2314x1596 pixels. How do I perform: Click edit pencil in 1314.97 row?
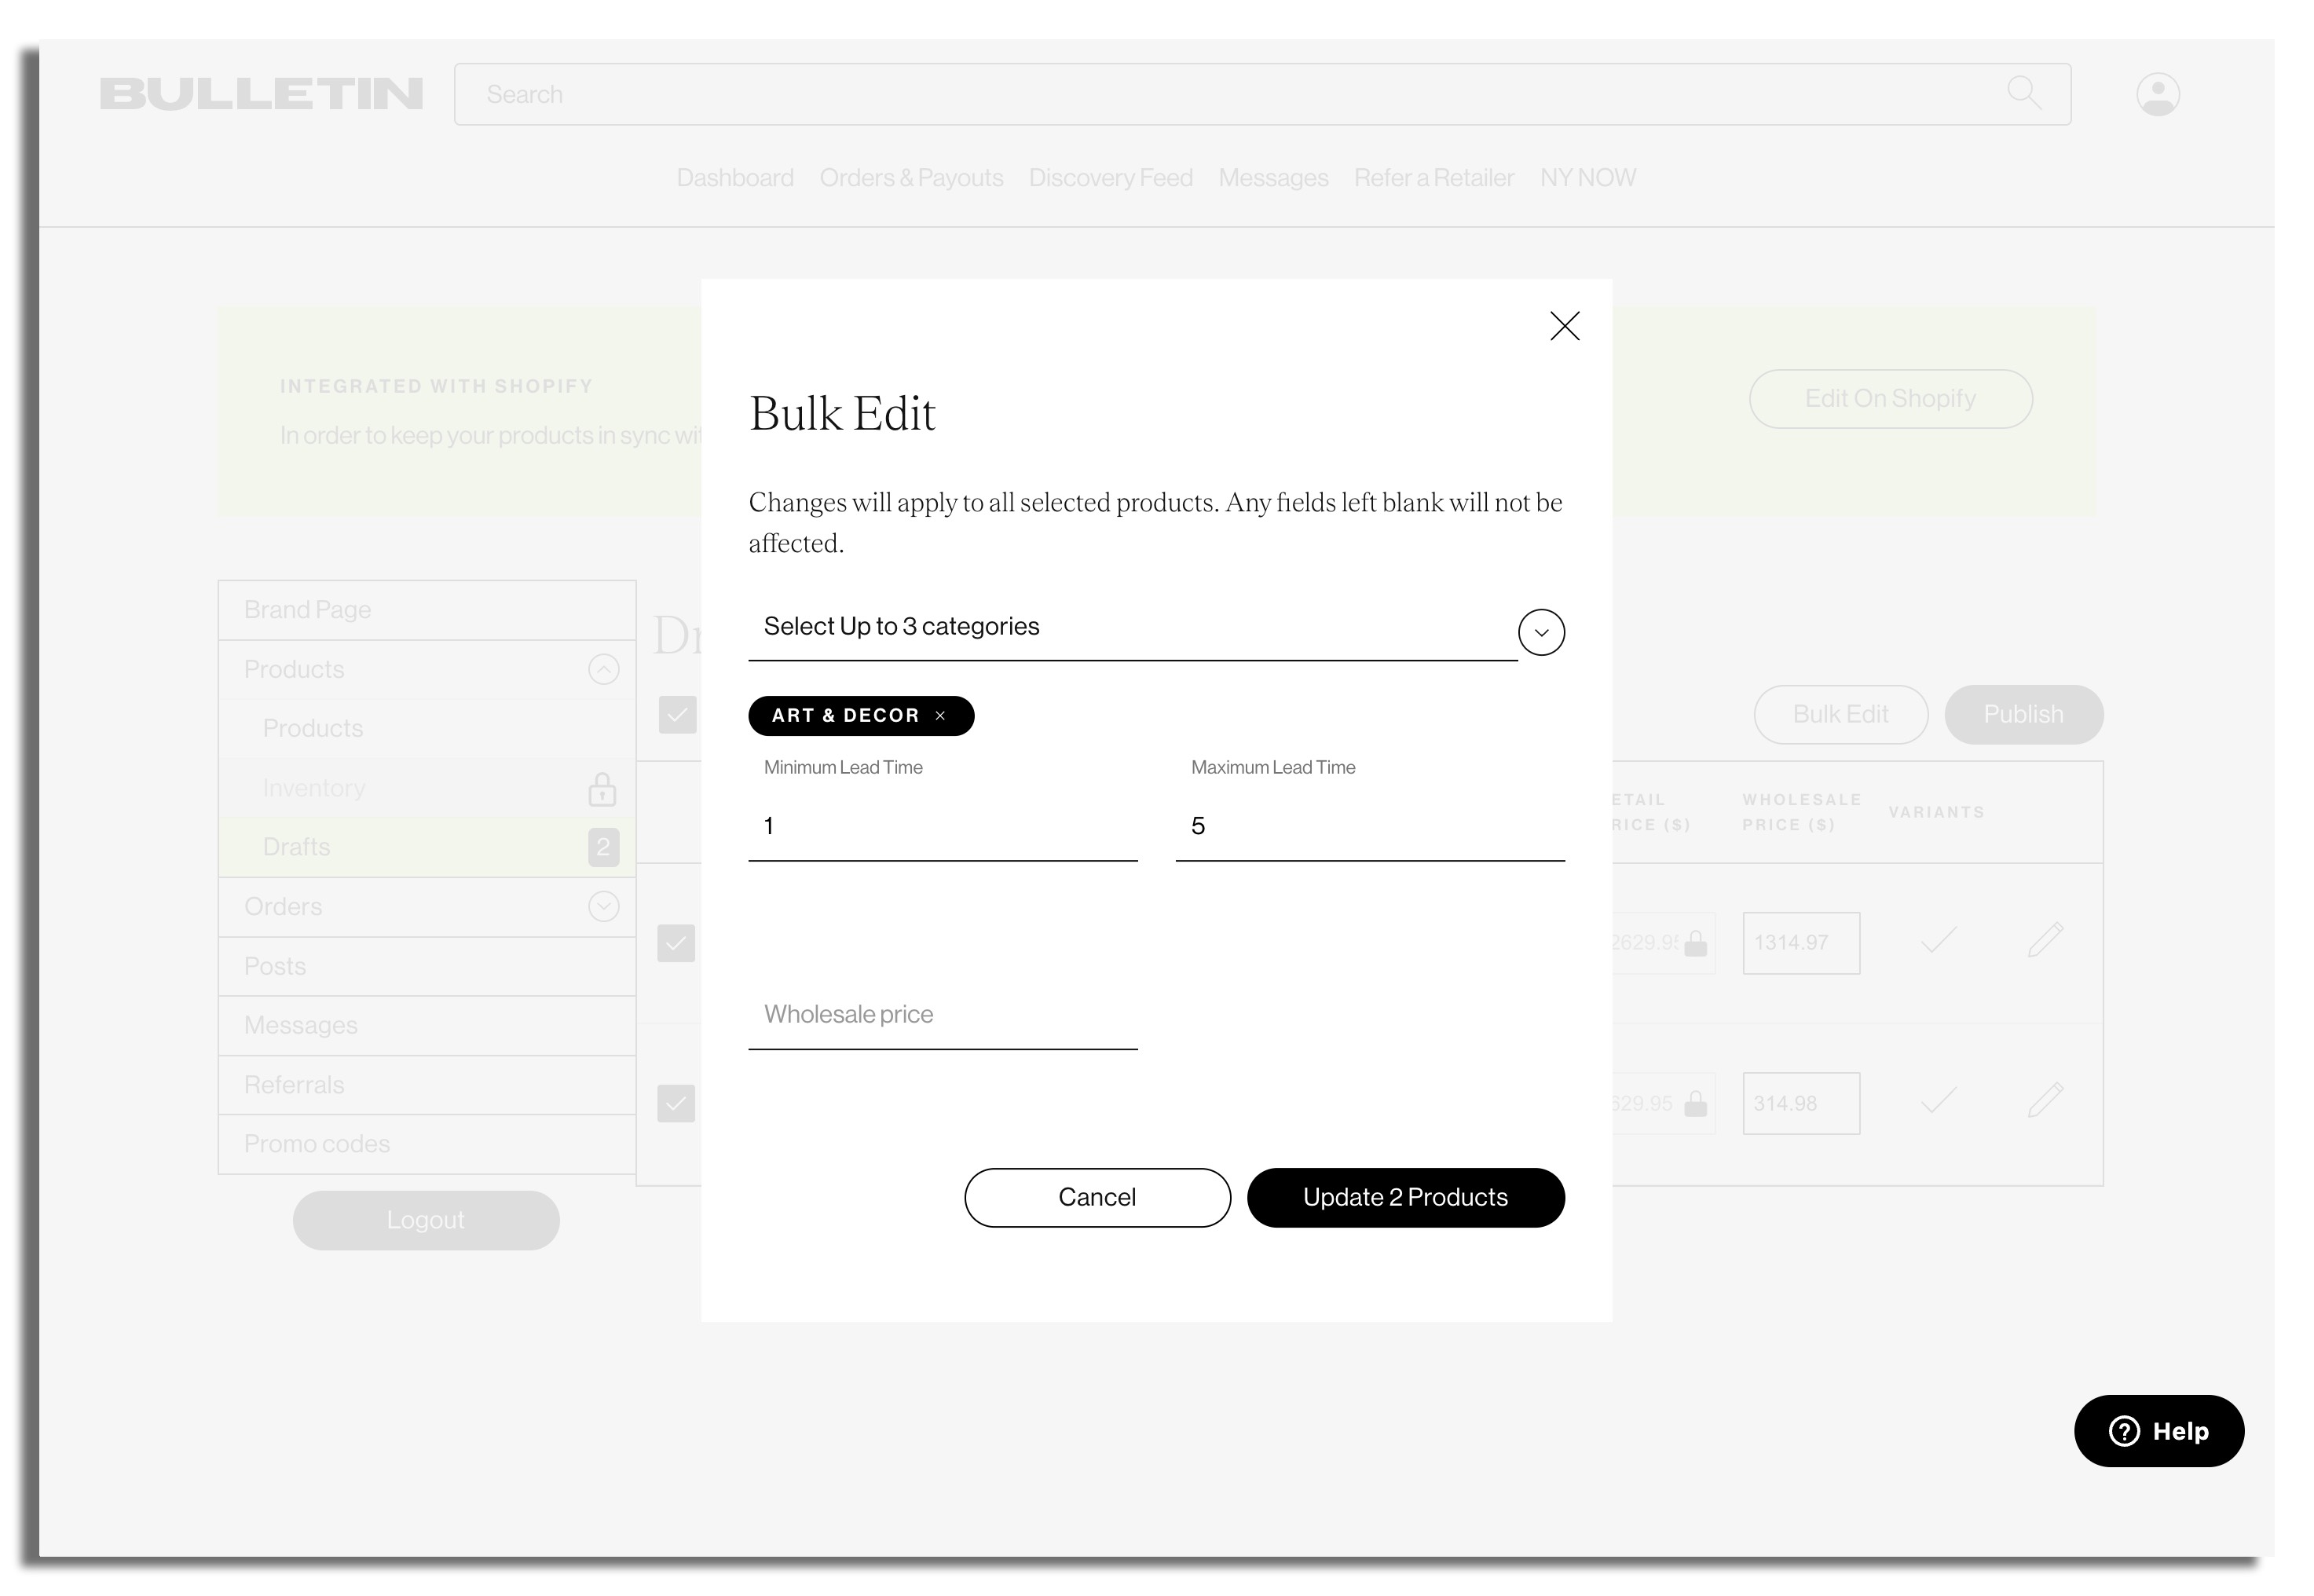click(x=2045, y=940)
